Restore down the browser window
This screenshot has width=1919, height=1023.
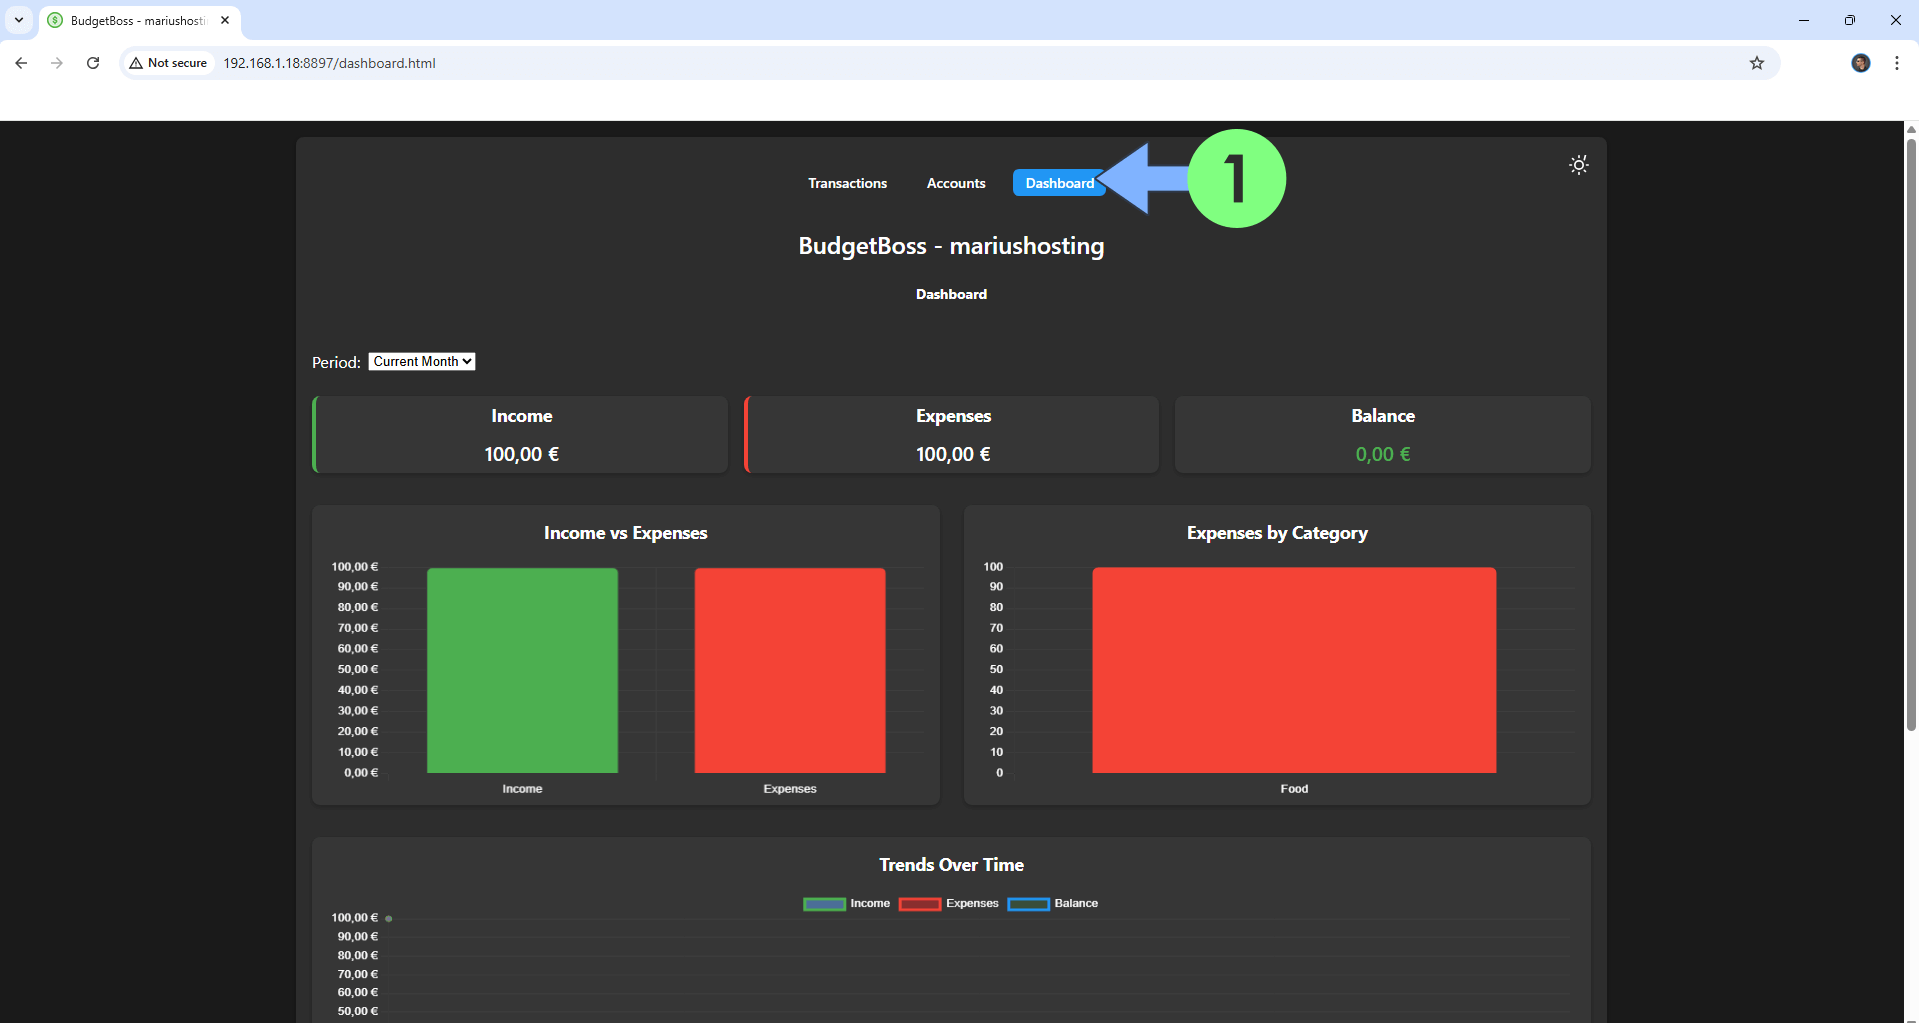pos(1850,20)
